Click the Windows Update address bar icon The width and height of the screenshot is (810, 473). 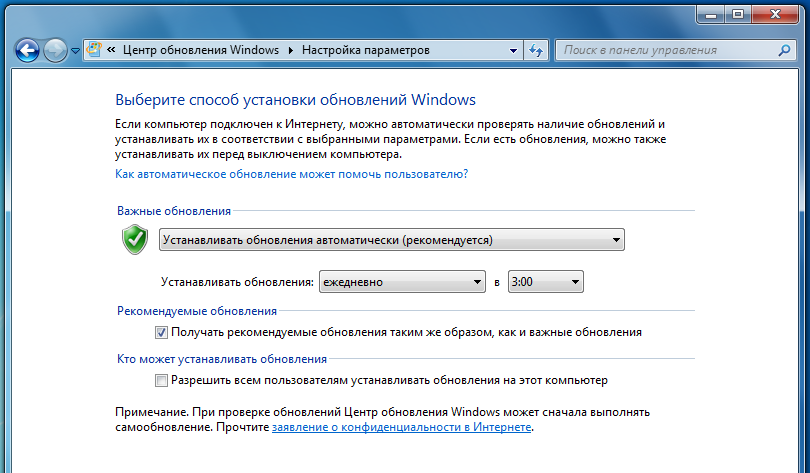click(94, 50)
